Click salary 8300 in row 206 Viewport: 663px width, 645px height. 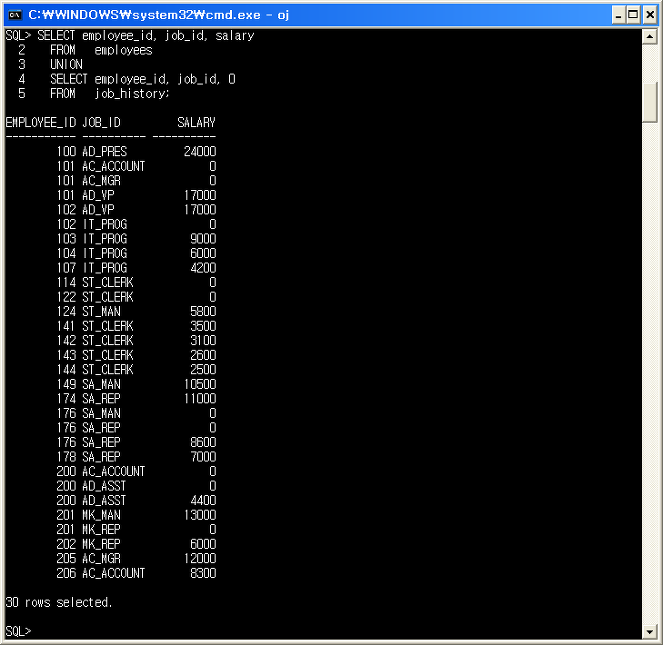(x=203, y=574)
